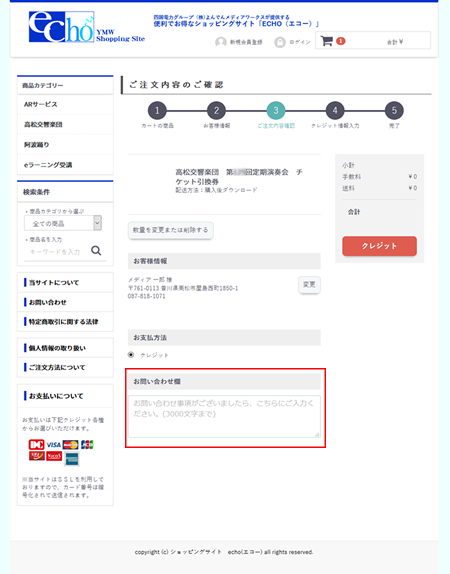Open the 全ての商品 category dropdown
450x574 pixels.
pyautogui.click(x=63, y=223)
